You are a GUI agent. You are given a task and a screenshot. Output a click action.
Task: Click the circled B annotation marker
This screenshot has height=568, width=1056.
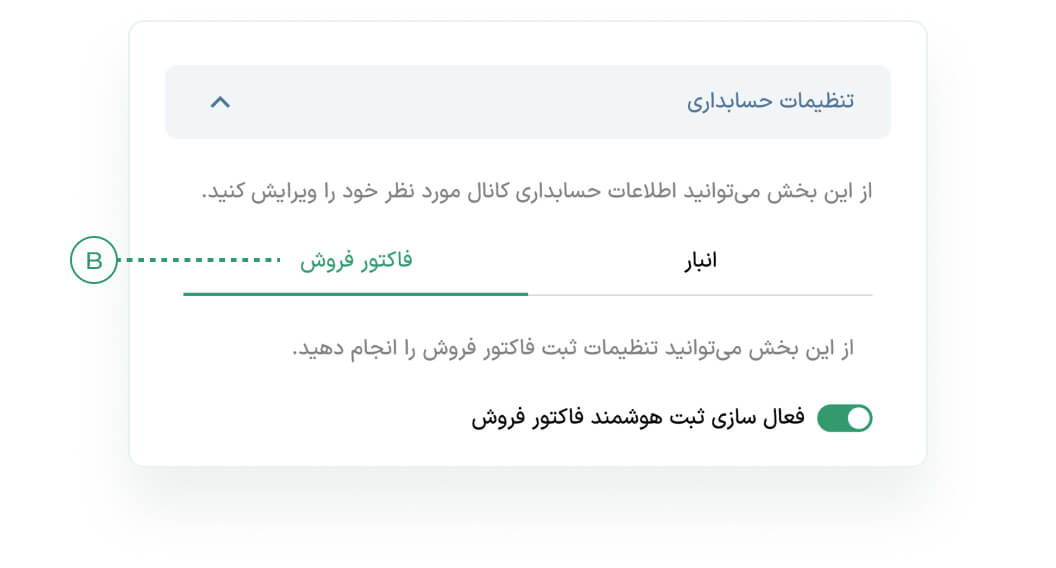pos(94,261)
